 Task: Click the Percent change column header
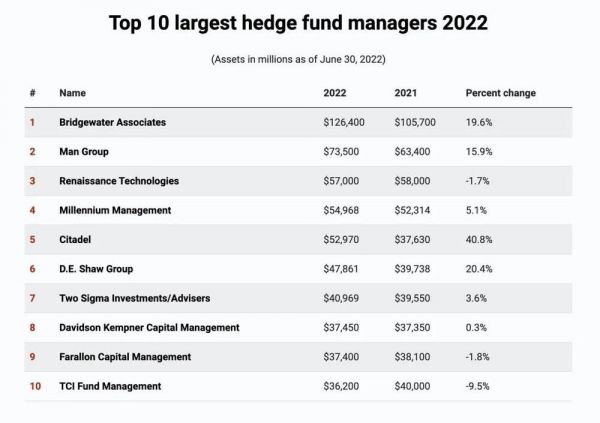(500, 93)
